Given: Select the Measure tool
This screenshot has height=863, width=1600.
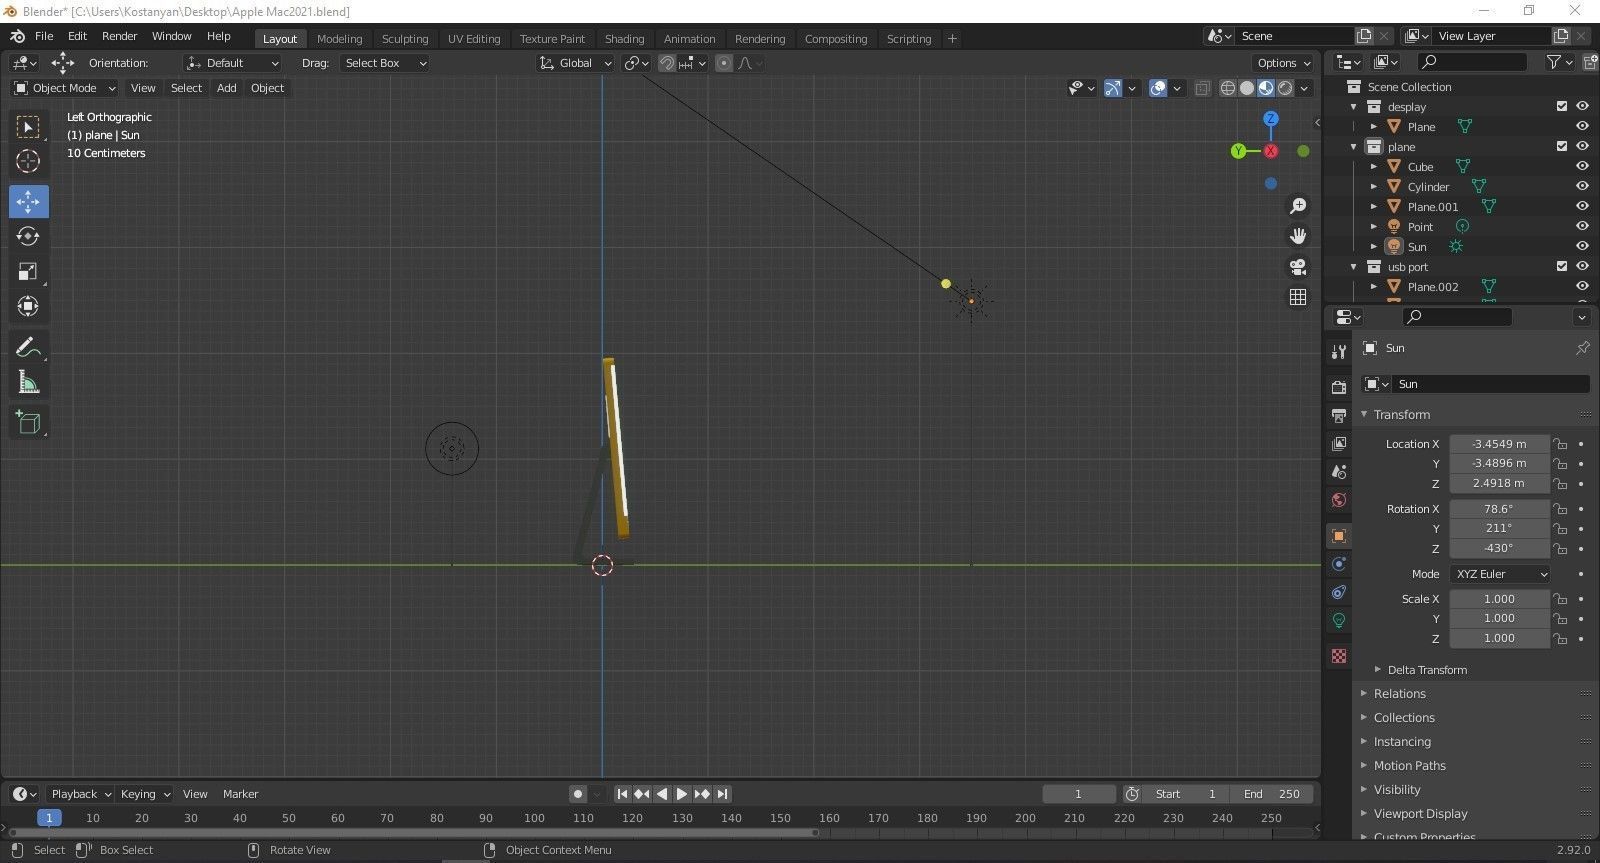Looking at the screenshot, I should coord(28,383).
